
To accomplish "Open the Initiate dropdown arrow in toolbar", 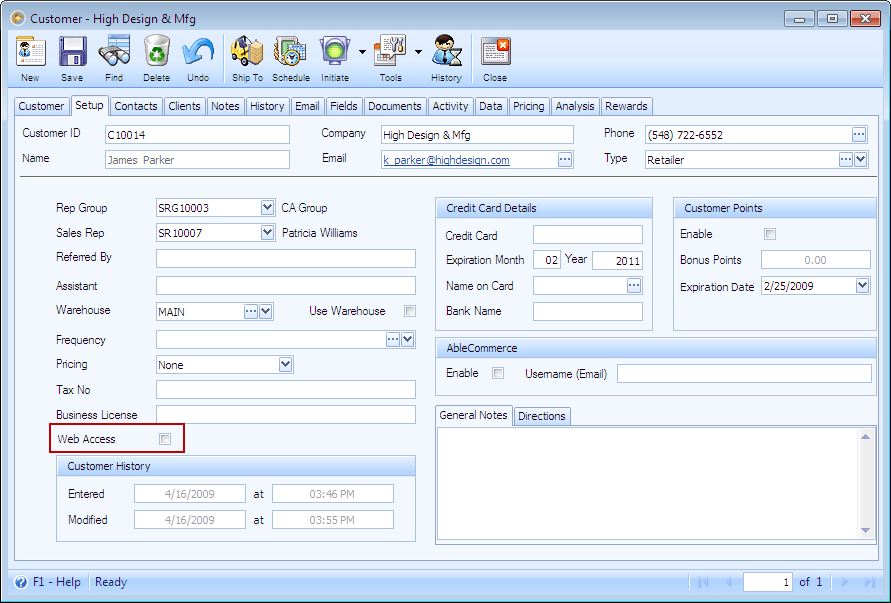I will 362,52.
